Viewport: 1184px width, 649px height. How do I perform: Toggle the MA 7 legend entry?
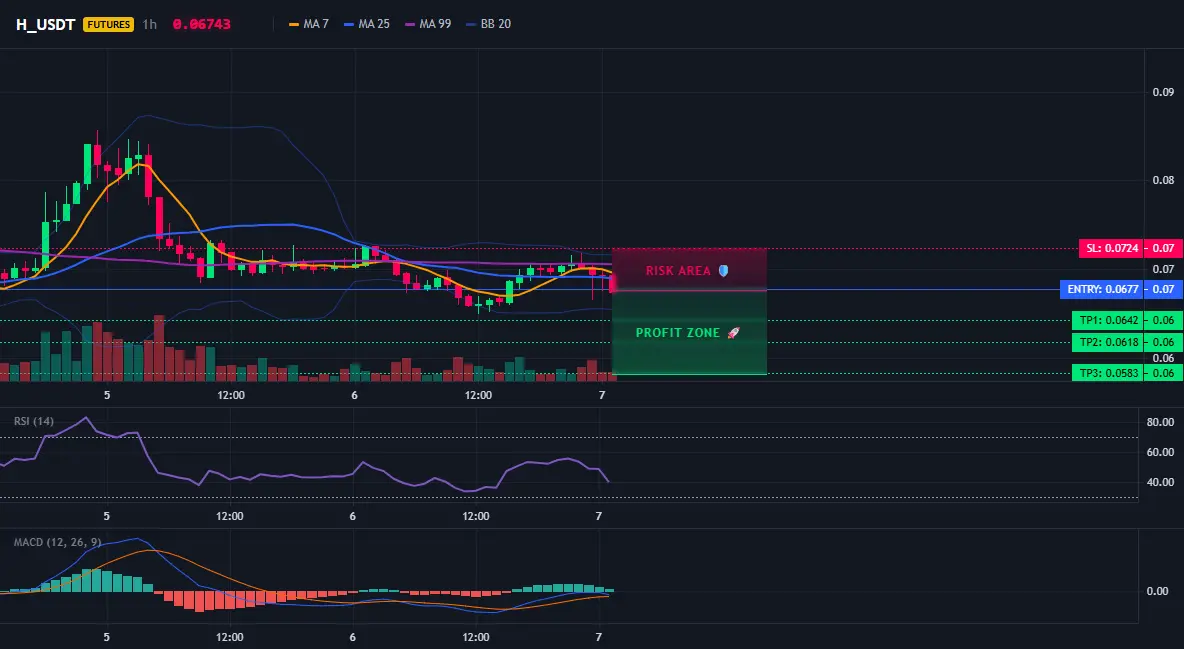tap(309, 24)
